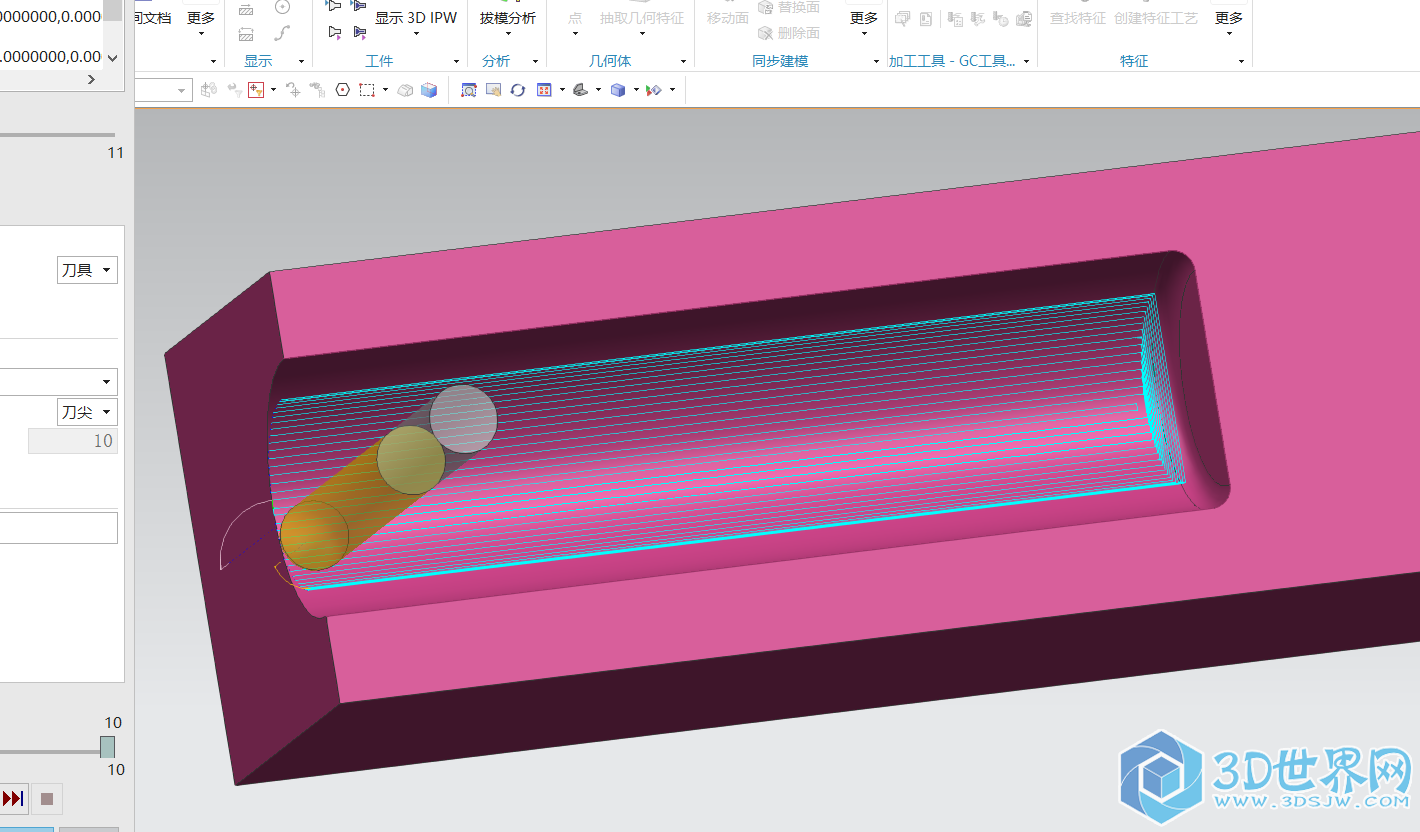Expand the 几何体 group arrow

click(x=685, y=62)
